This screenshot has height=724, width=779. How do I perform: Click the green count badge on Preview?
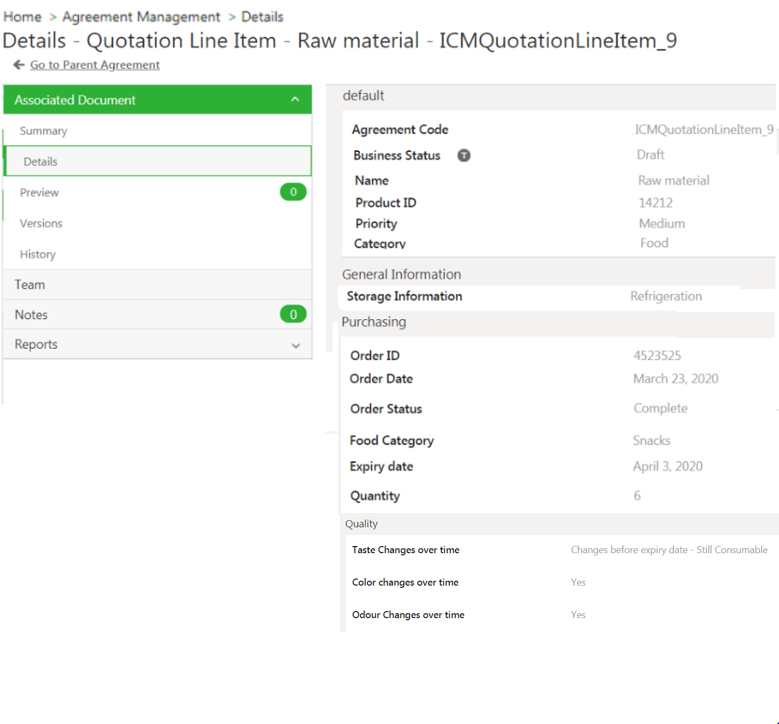tap(293, 192)
